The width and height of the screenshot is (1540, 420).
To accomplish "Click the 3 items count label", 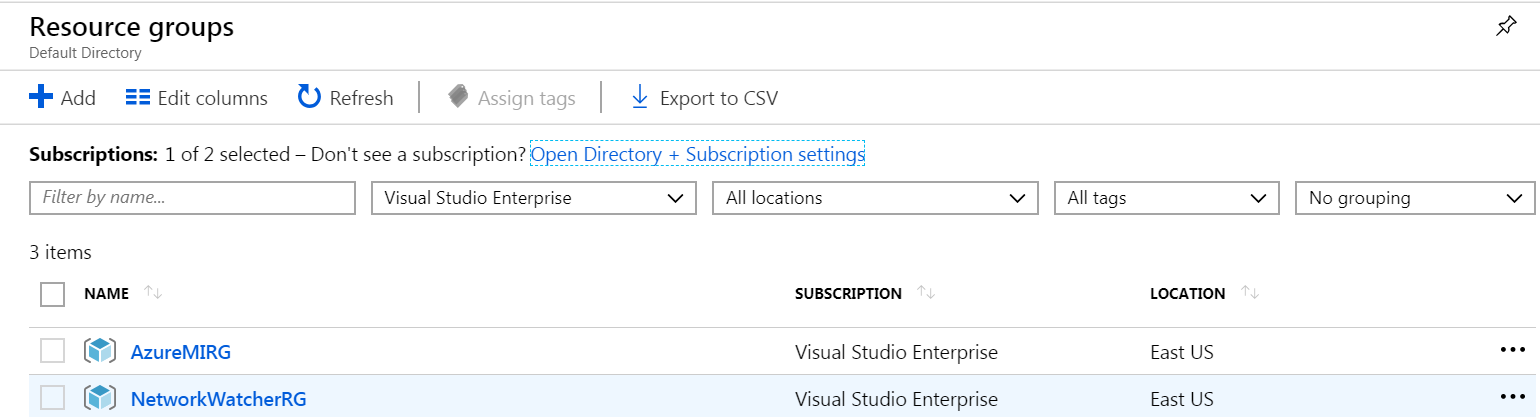I will coord(61,253).
